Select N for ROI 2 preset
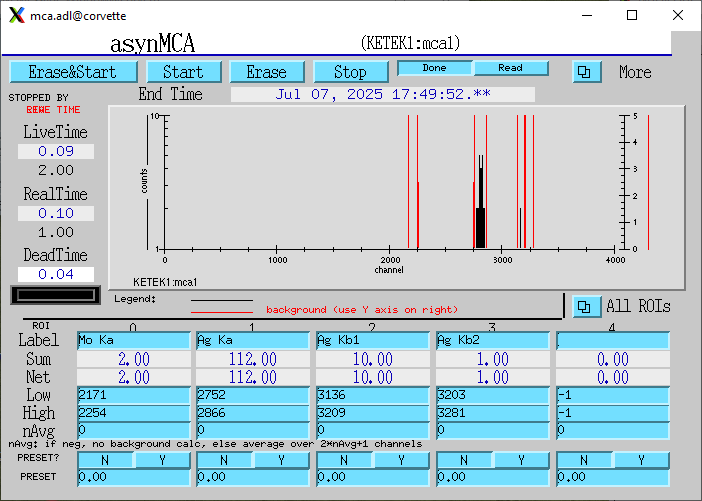 (x=344, y=460)
